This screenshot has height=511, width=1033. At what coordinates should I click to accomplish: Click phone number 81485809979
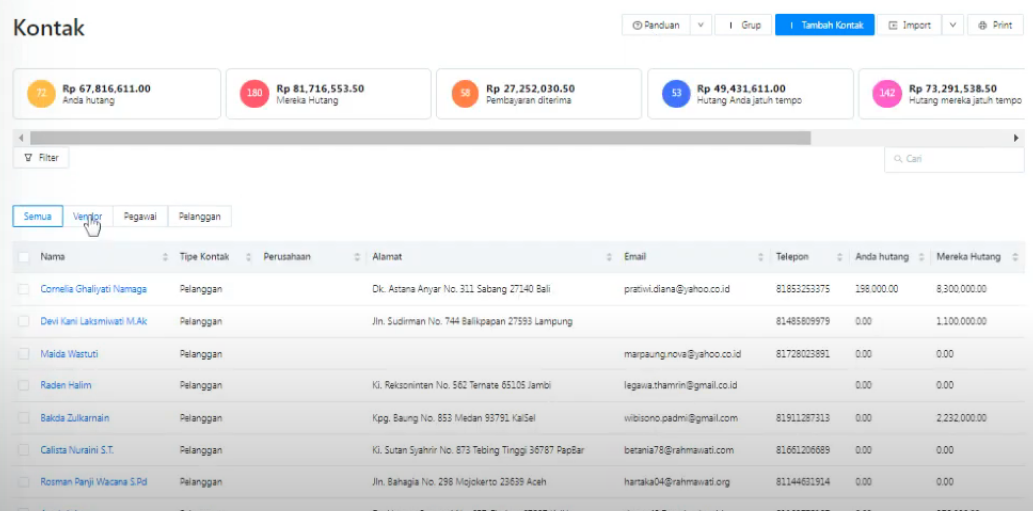(x=803, y=321)
